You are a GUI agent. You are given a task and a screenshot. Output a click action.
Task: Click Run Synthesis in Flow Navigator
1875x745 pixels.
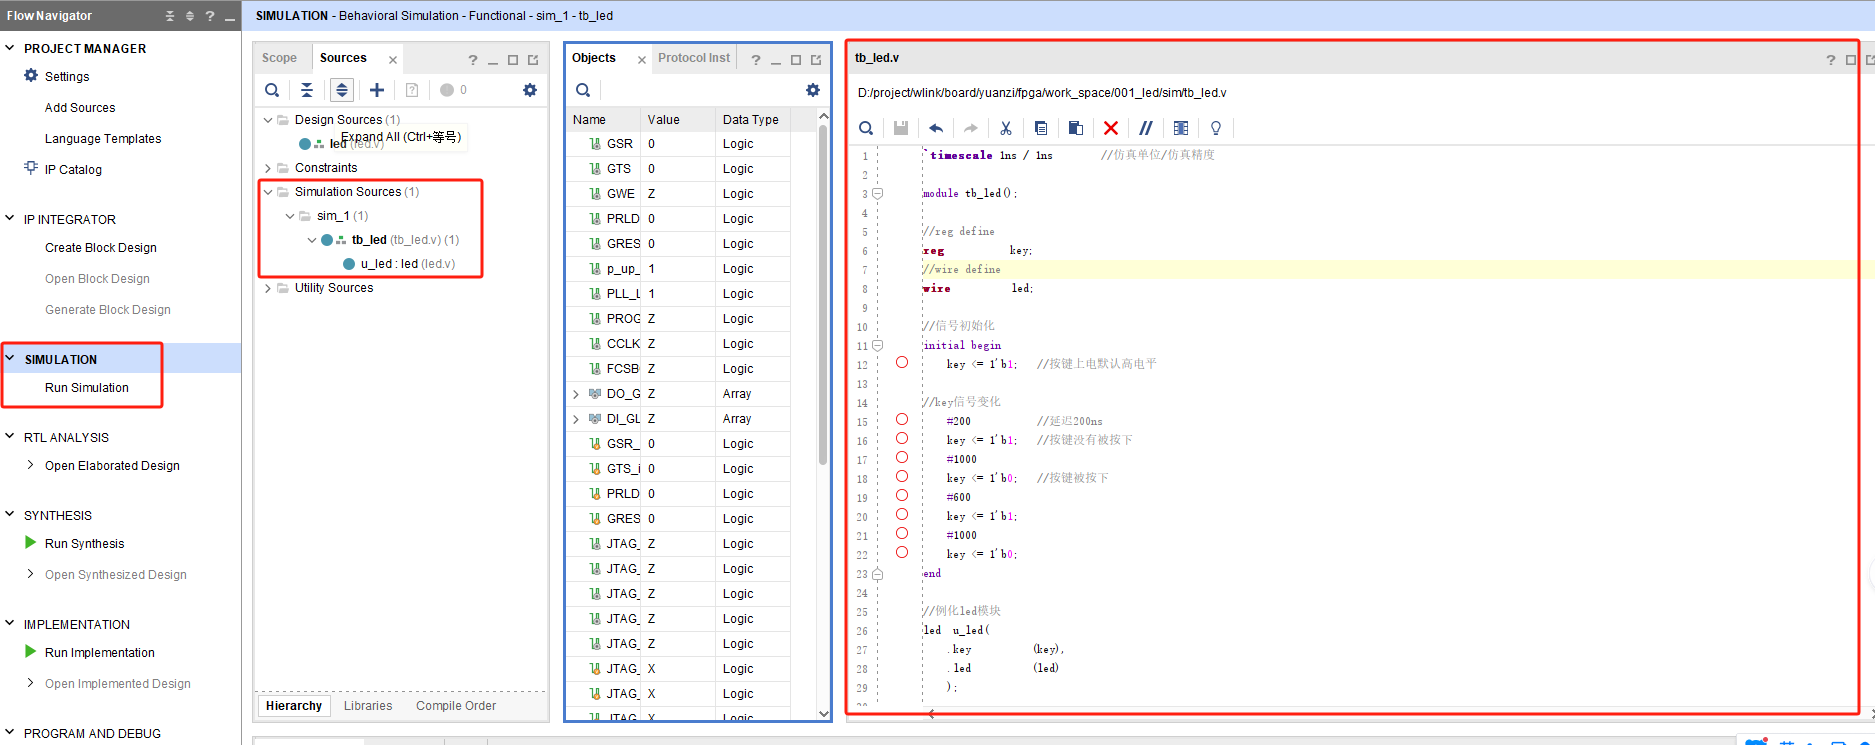pyautogui.click(x=85, y=544)
